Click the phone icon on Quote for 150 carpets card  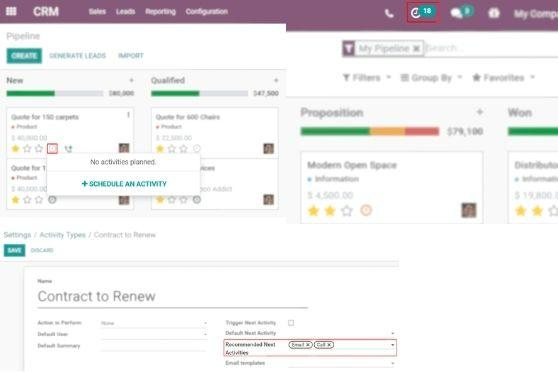pyautogui.click(x=68, y=149)
